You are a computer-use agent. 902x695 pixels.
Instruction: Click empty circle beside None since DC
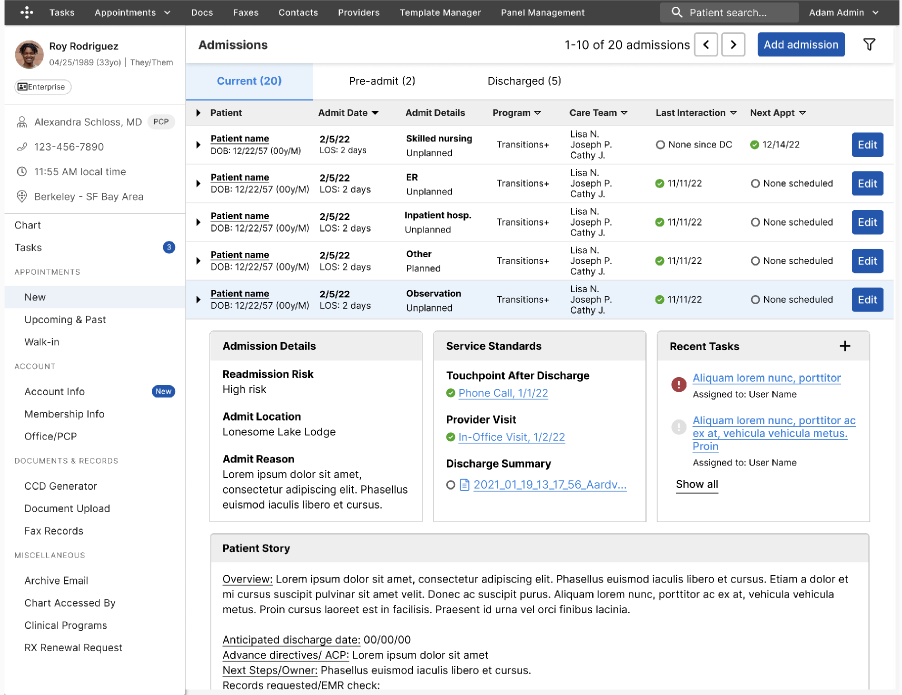click(x=660, y=145)
